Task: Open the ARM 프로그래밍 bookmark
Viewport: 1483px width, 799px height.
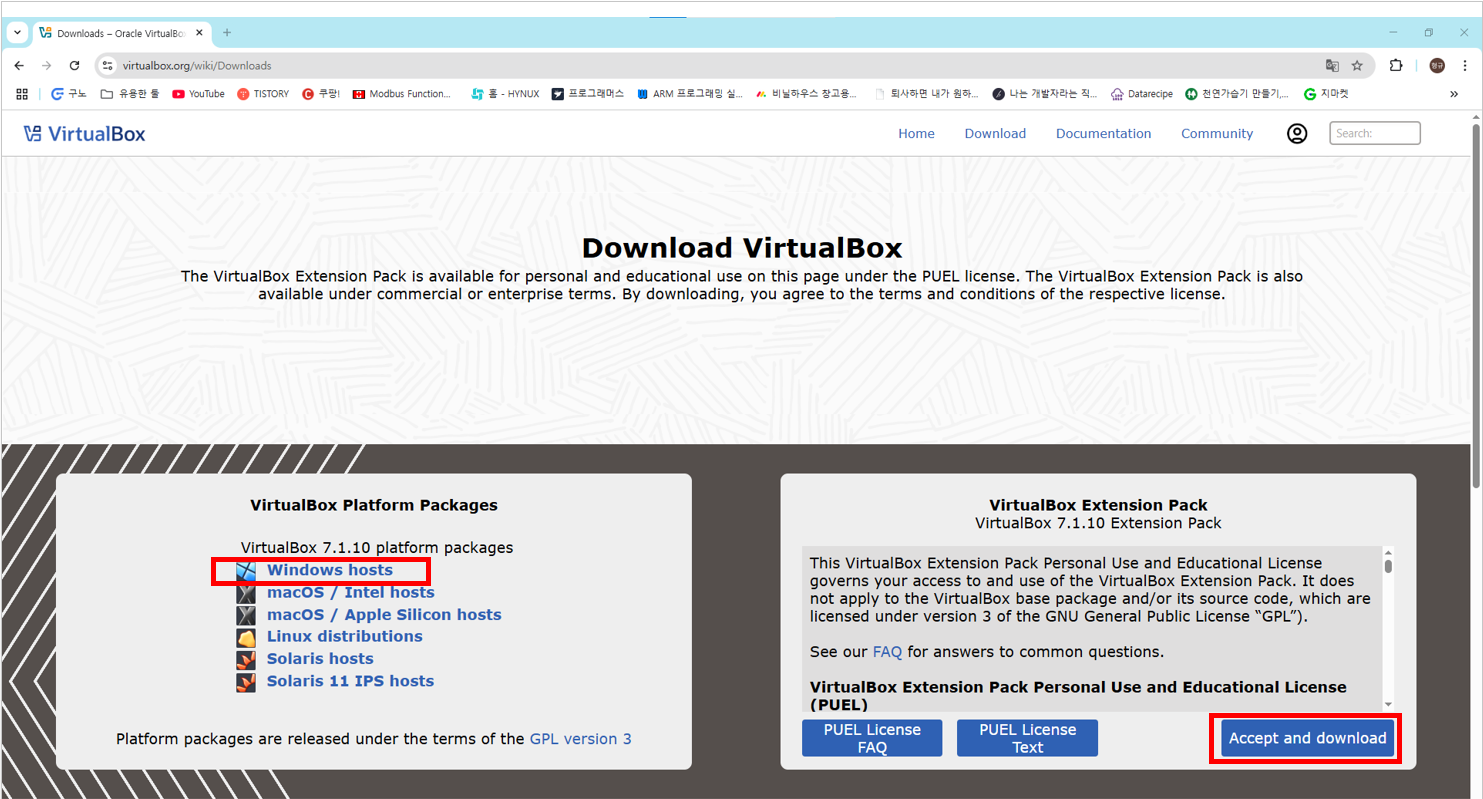Action: [689, 94]
